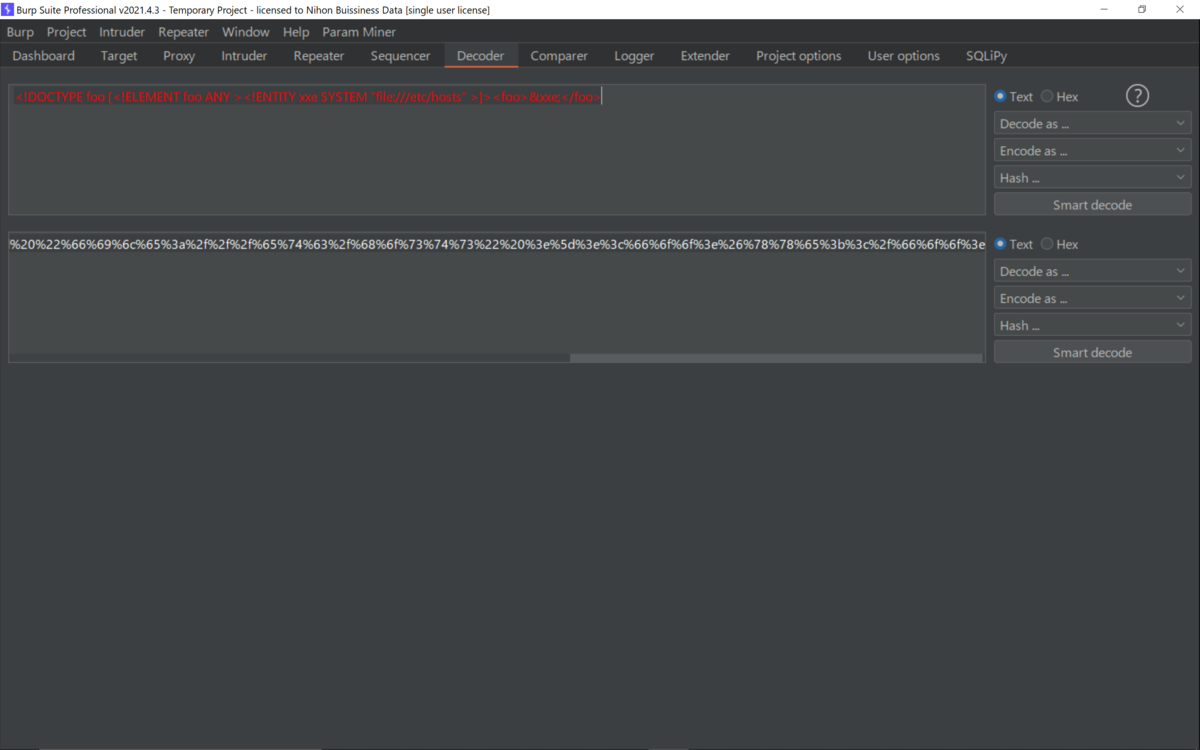The image size is (1200, 750).
Task: Restore down the Burp Suite window
Action: click(x=1142, y=9)
